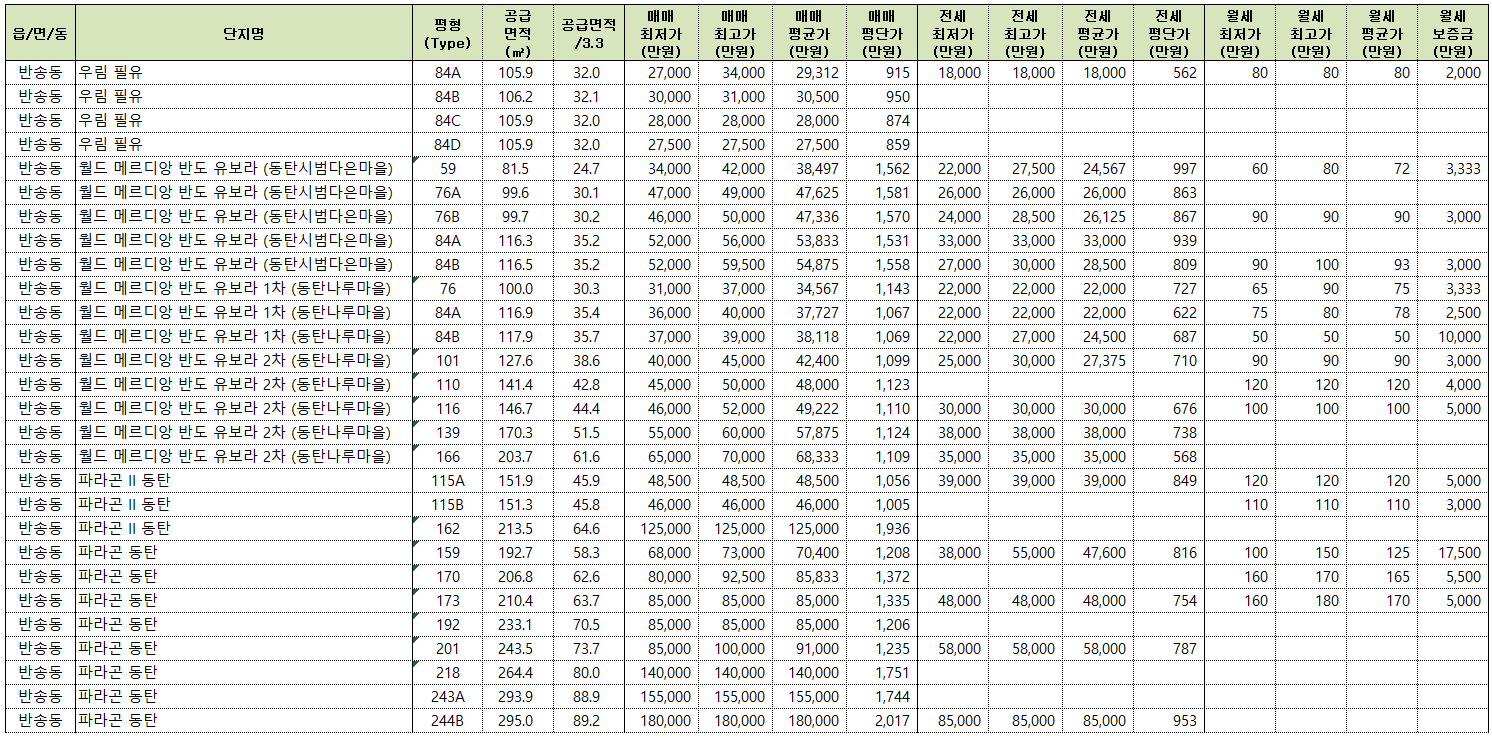Click the cell showing 38,497
The width and height of the screenshot is (1492, 738).
808,169
